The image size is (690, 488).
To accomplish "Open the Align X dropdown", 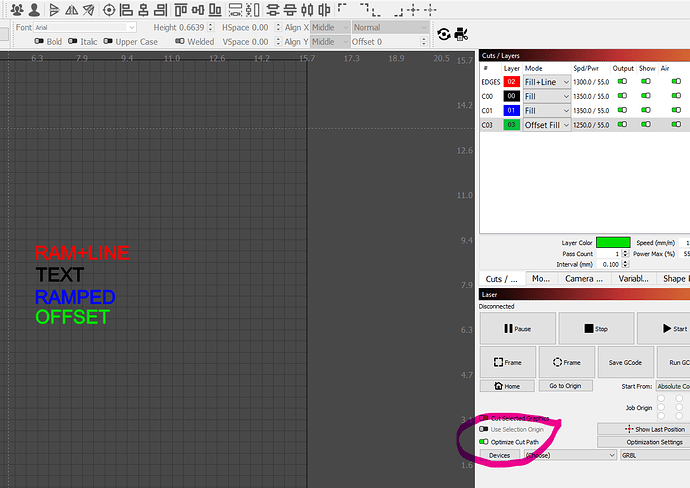I will 330,27.
